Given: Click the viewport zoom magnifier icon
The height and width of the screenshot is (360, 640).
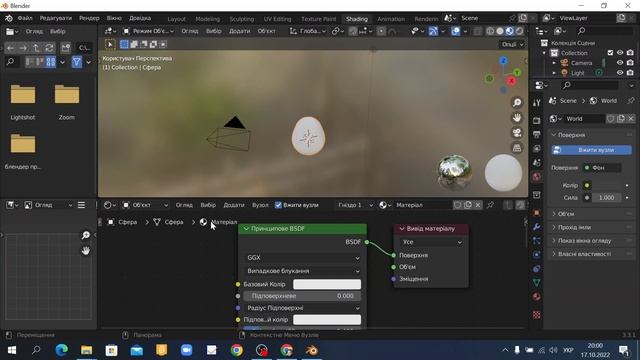Looking at the screenshot, I should (517, 102).
